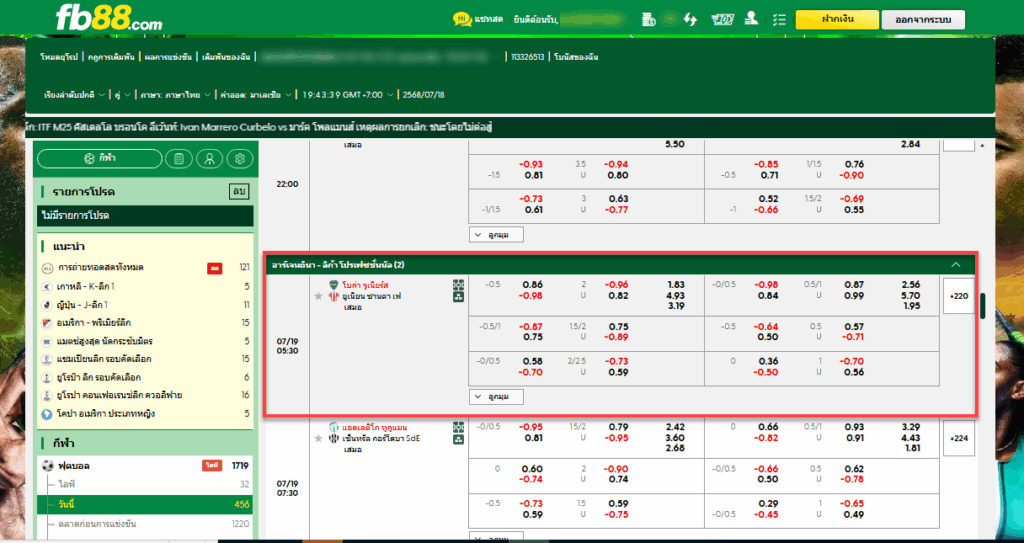
Task: Favorite the Boca Juniors match star
Action: click(319, 296)
